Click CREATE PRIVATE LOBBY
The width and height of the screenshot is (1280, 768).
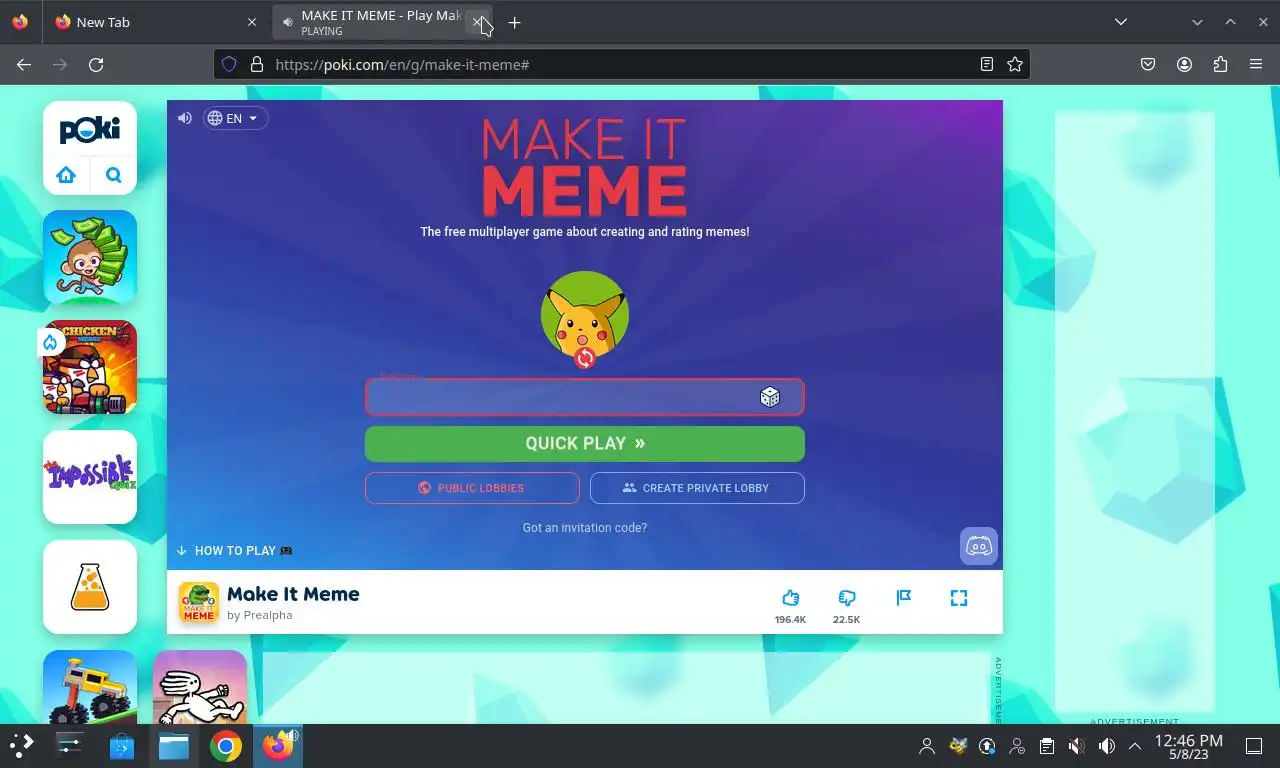697,488
